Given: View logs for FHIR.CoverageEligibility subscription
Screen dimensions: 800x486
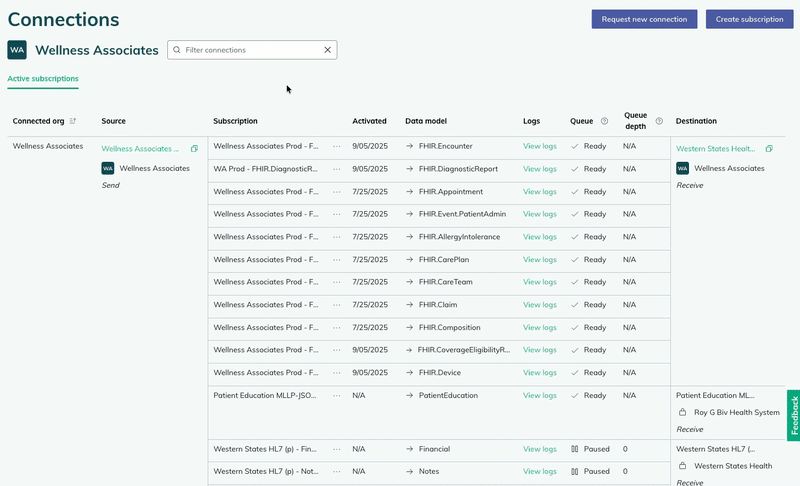Looking at the screenshot, I should 539,350.
